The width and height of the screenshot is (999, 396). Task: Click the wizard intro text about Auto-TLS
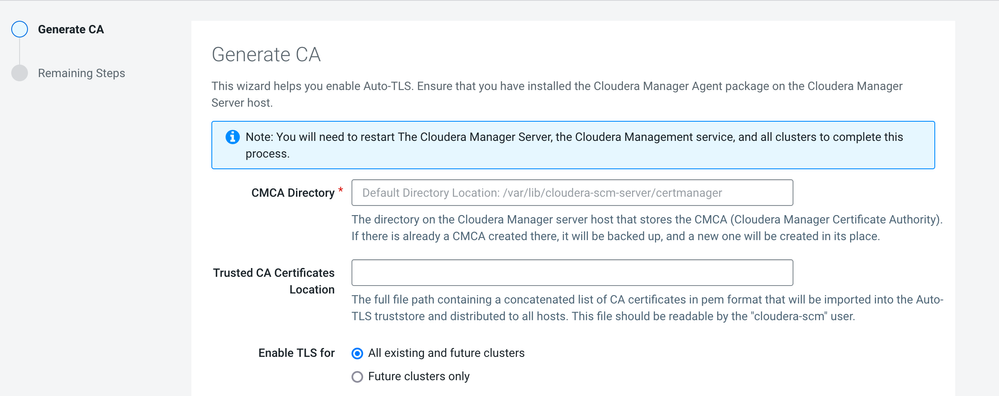point(557,94)
